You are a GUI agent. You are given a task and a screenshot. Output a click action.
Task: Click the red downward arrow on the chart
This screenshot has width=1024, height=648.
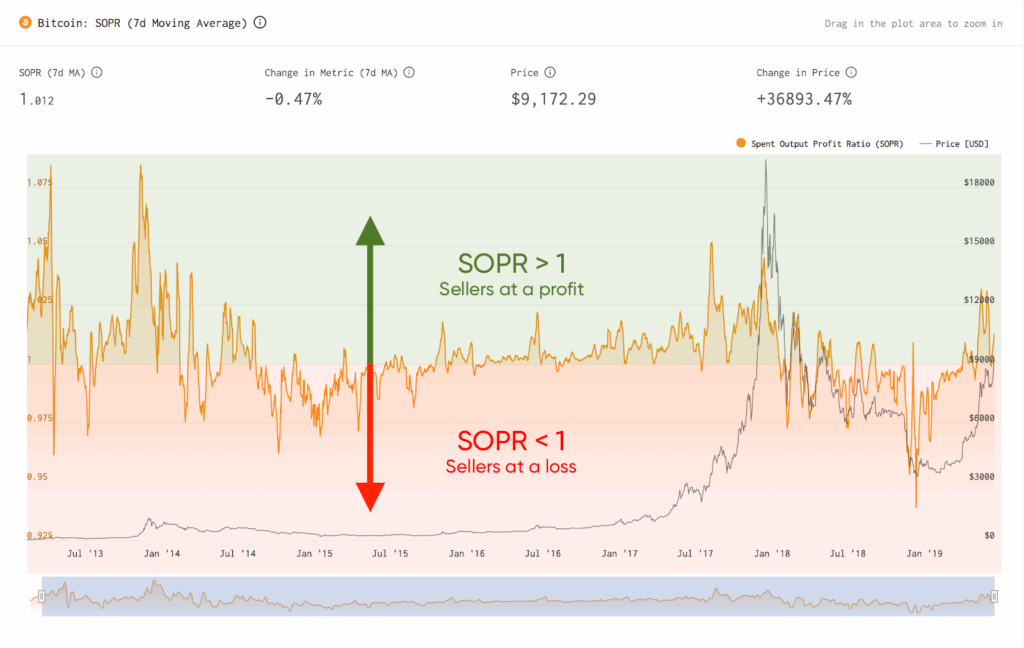370,438
